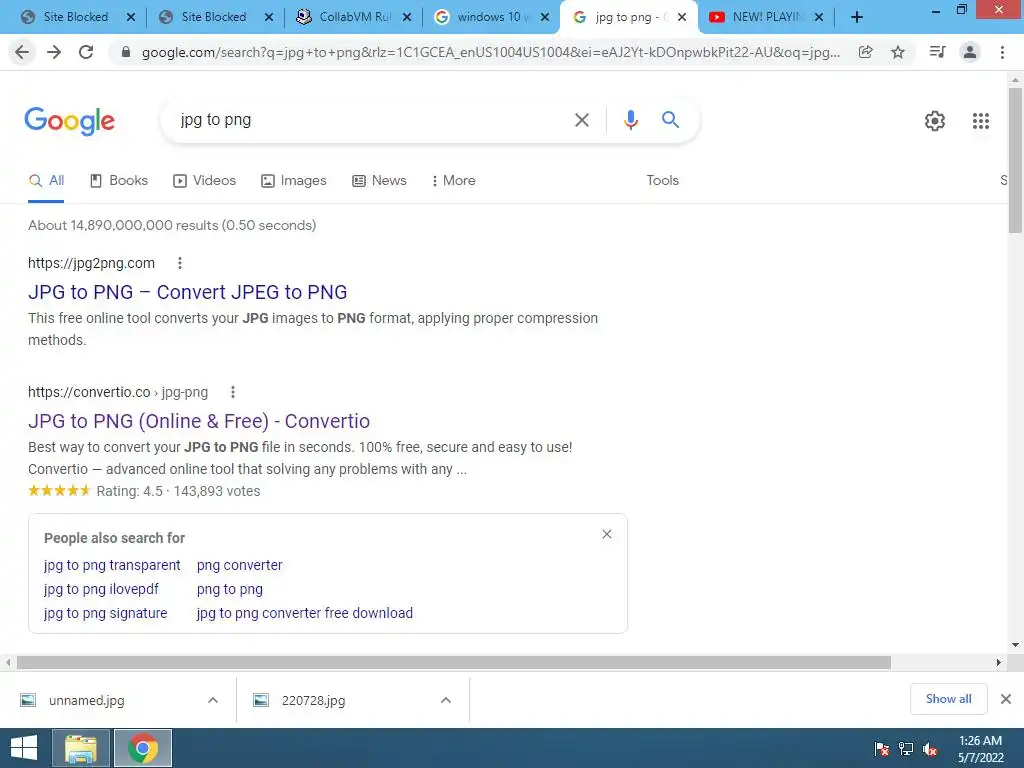Click the Google logo
The height and width of the screenshot is (768, 1024).
(69, 121)
